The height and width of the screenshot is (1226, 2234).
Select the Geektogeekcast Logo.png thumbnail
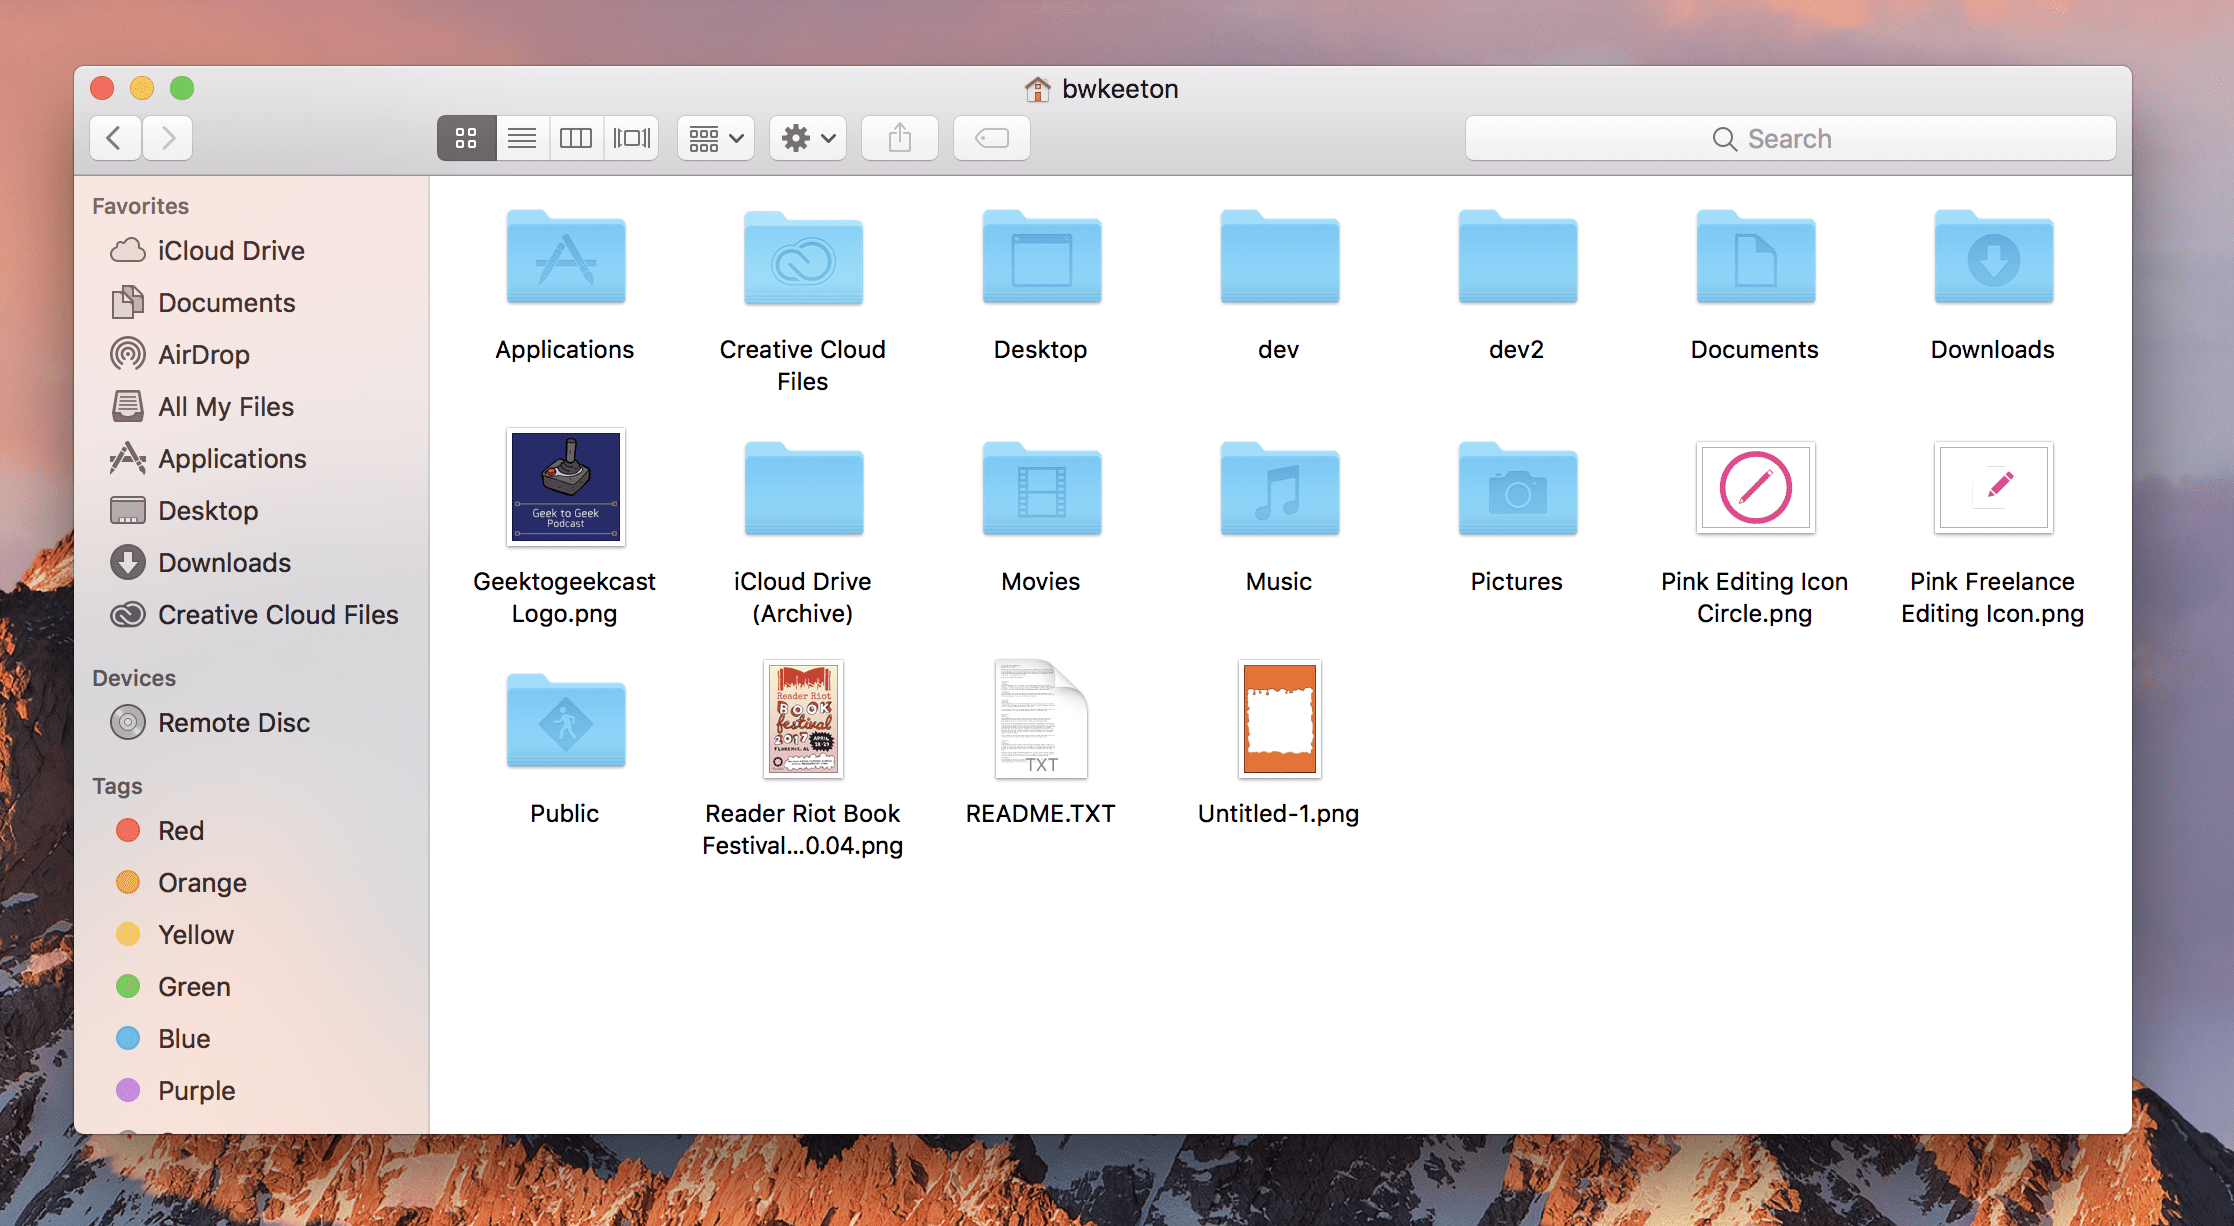(565, 487)
